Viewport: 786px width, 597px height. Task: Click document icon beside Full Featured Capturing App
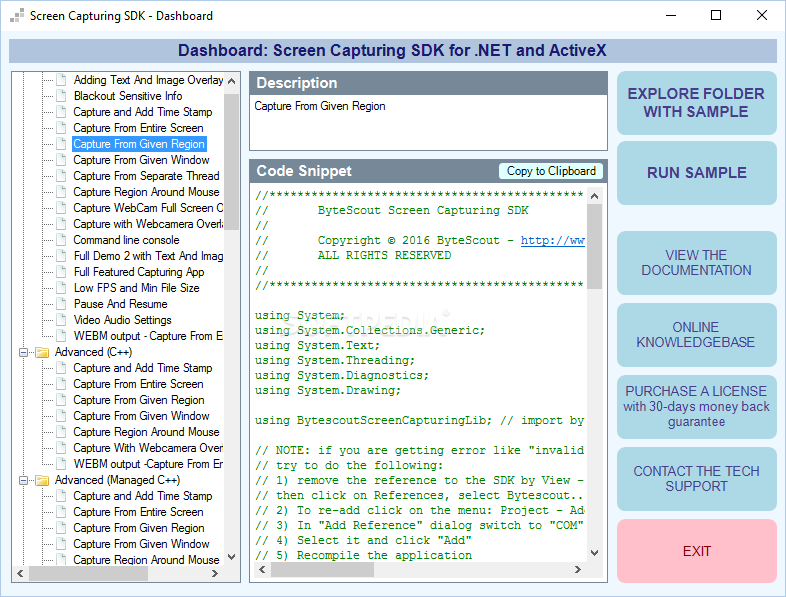coord(61,272)
